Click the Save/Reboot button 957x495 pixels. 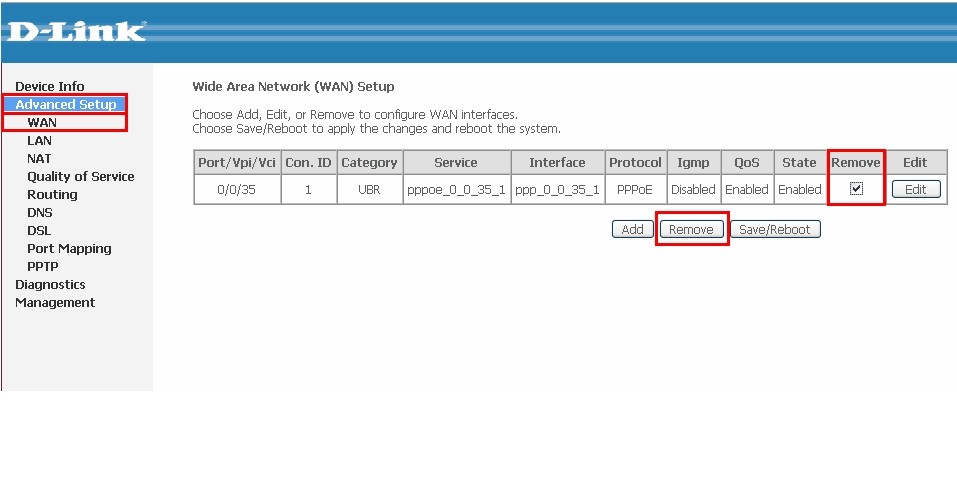click(x=775, y=230)
